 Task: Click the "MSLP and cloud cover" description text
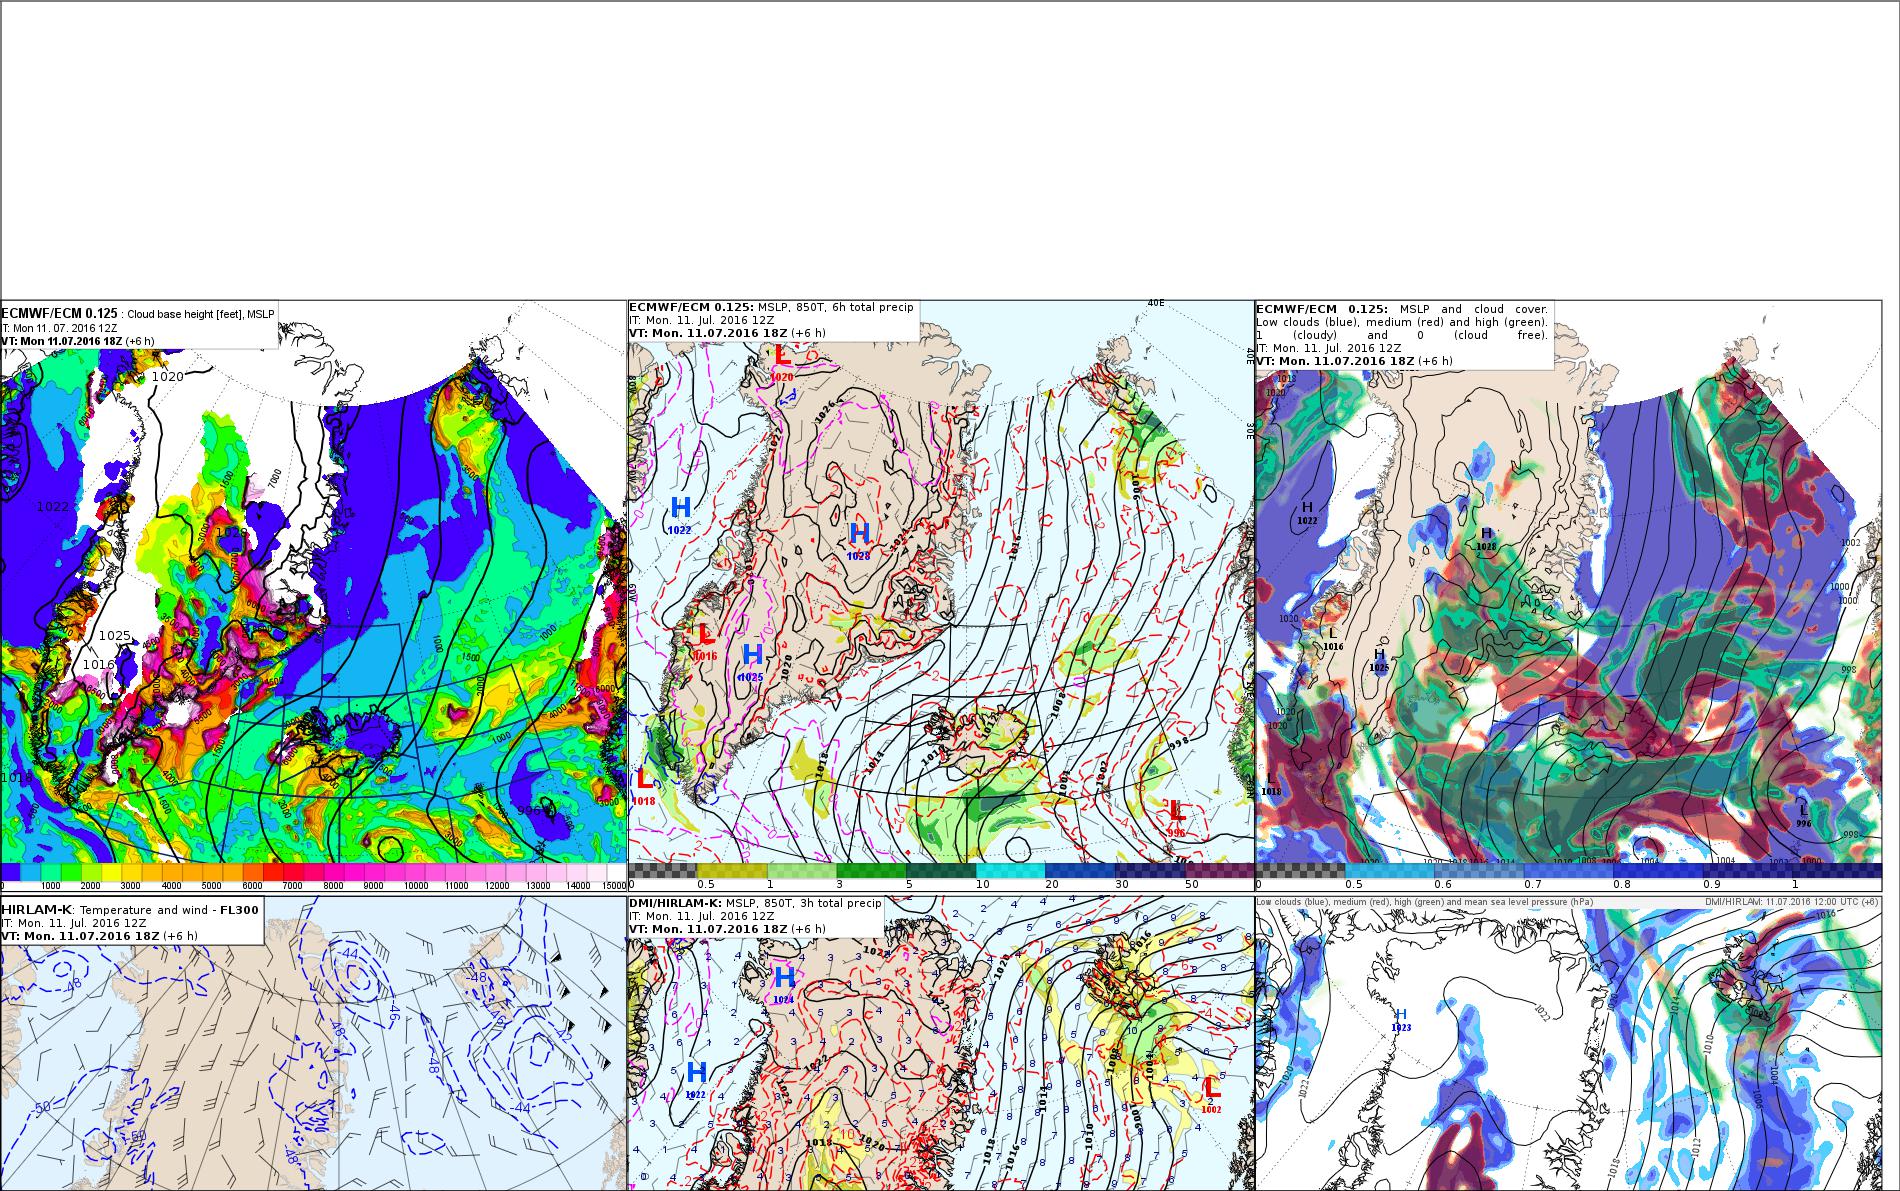pyautogui.click(x=1474, y=309)
